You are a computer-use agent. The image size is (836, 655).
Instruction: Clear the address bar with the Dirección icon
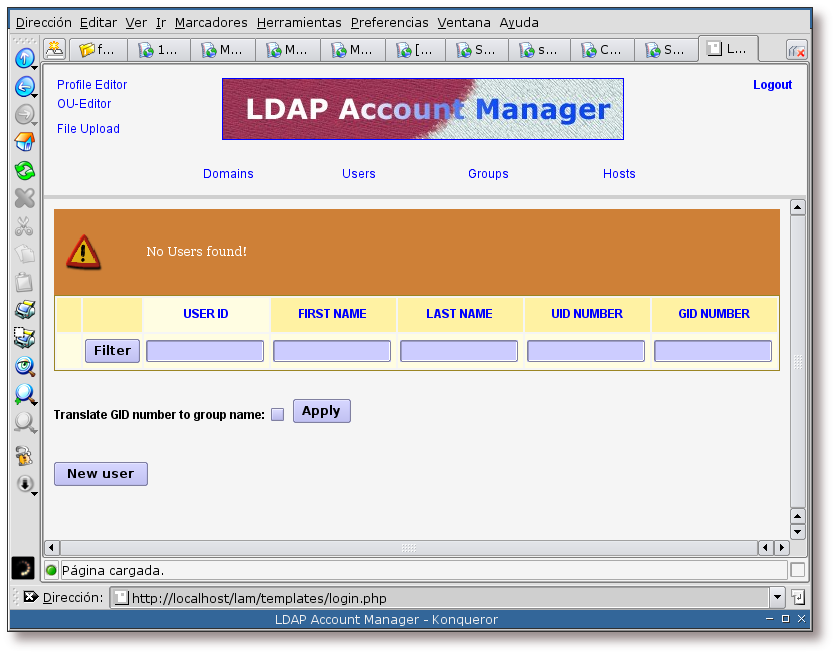30,597
